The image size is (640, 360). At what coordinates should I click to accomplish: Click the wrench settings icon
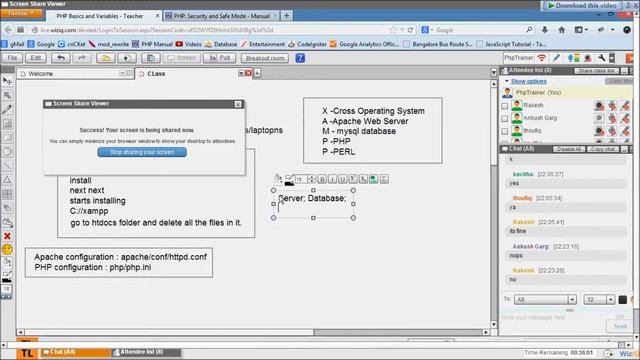(602, 58)
